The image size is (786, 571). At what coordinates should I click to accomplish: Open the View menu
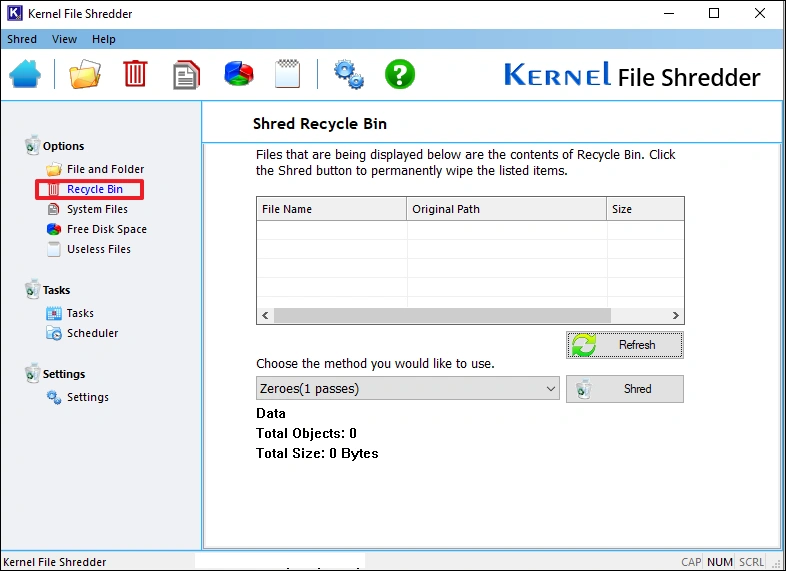pyautogui.click(x=64, y=39)
